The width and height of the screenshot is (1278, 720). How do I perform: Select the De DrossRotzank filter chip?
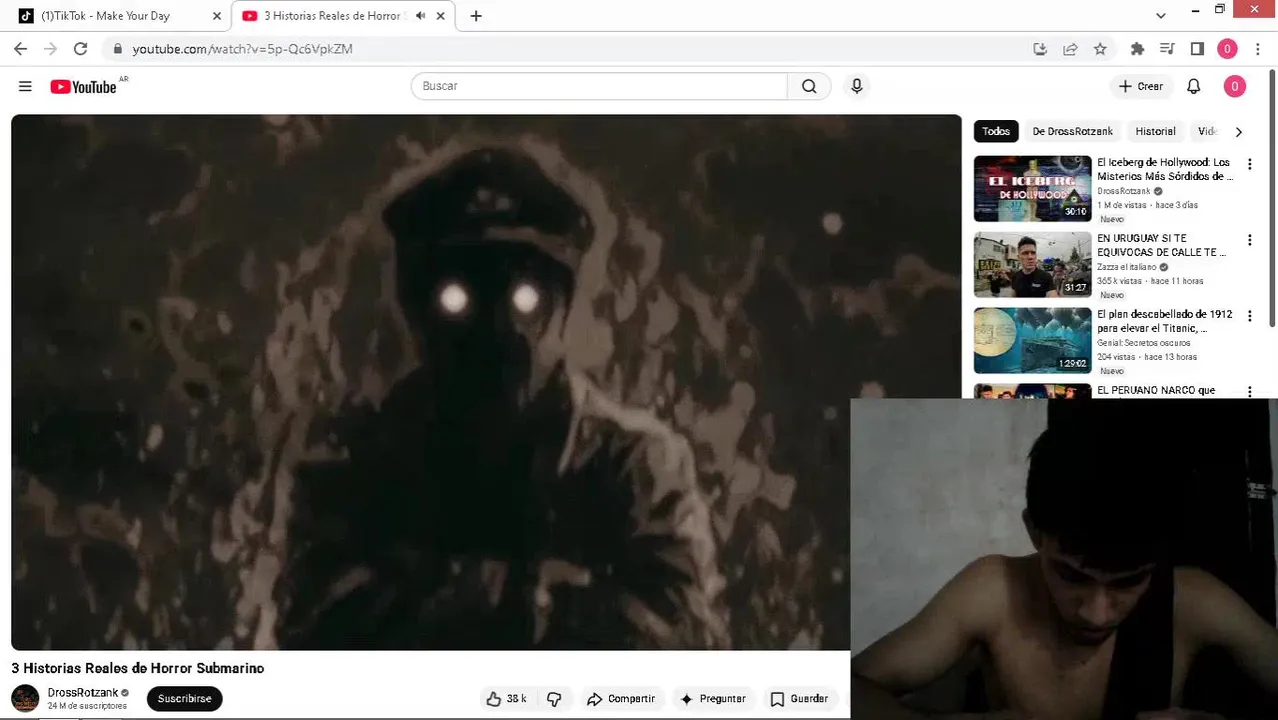(1072, 131)
